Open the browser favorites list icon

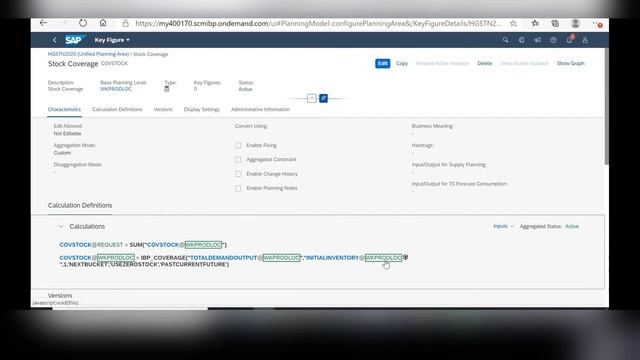click(535, 24)
